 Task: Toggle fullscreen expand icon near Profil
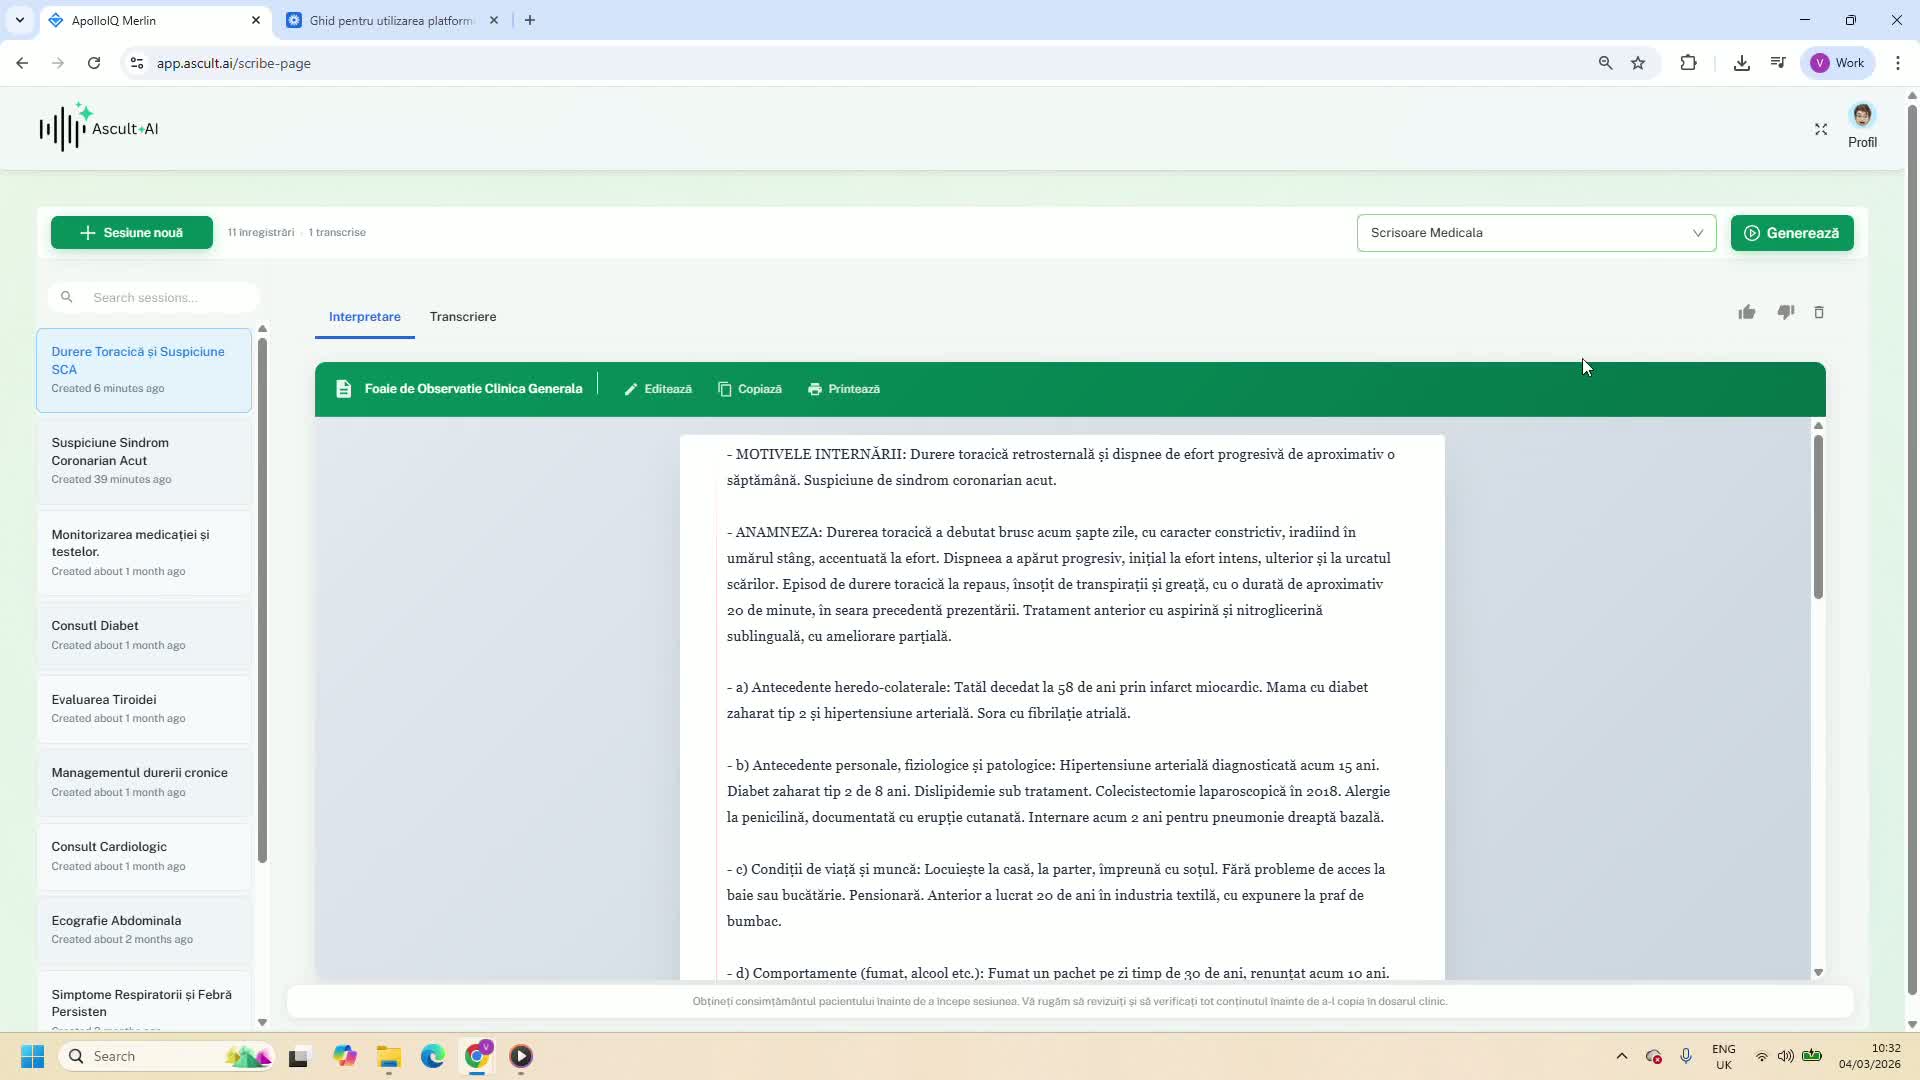[x=1821, y=129]
